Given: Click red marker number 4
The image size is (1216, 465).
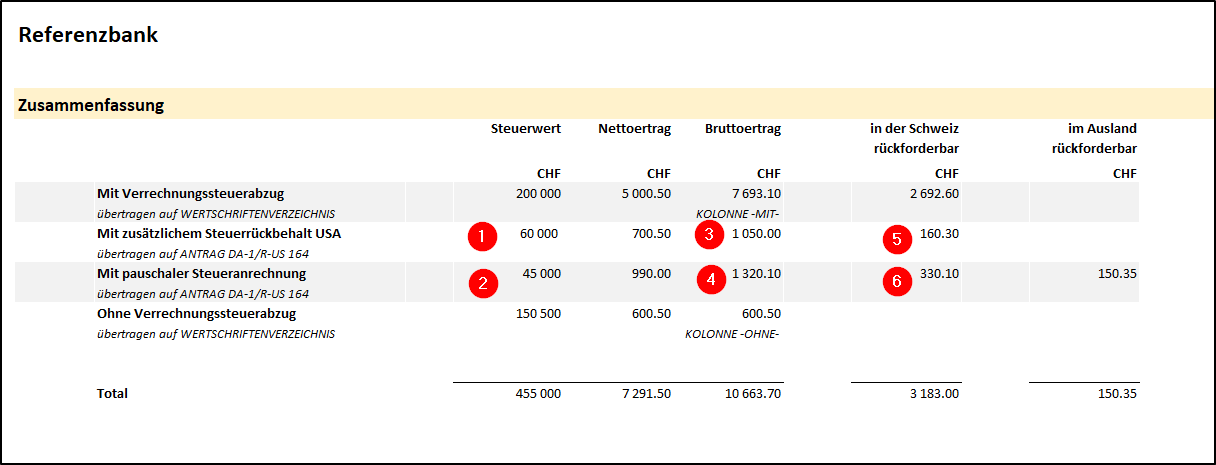Looking at the screenshot, I should click(710, 281).
